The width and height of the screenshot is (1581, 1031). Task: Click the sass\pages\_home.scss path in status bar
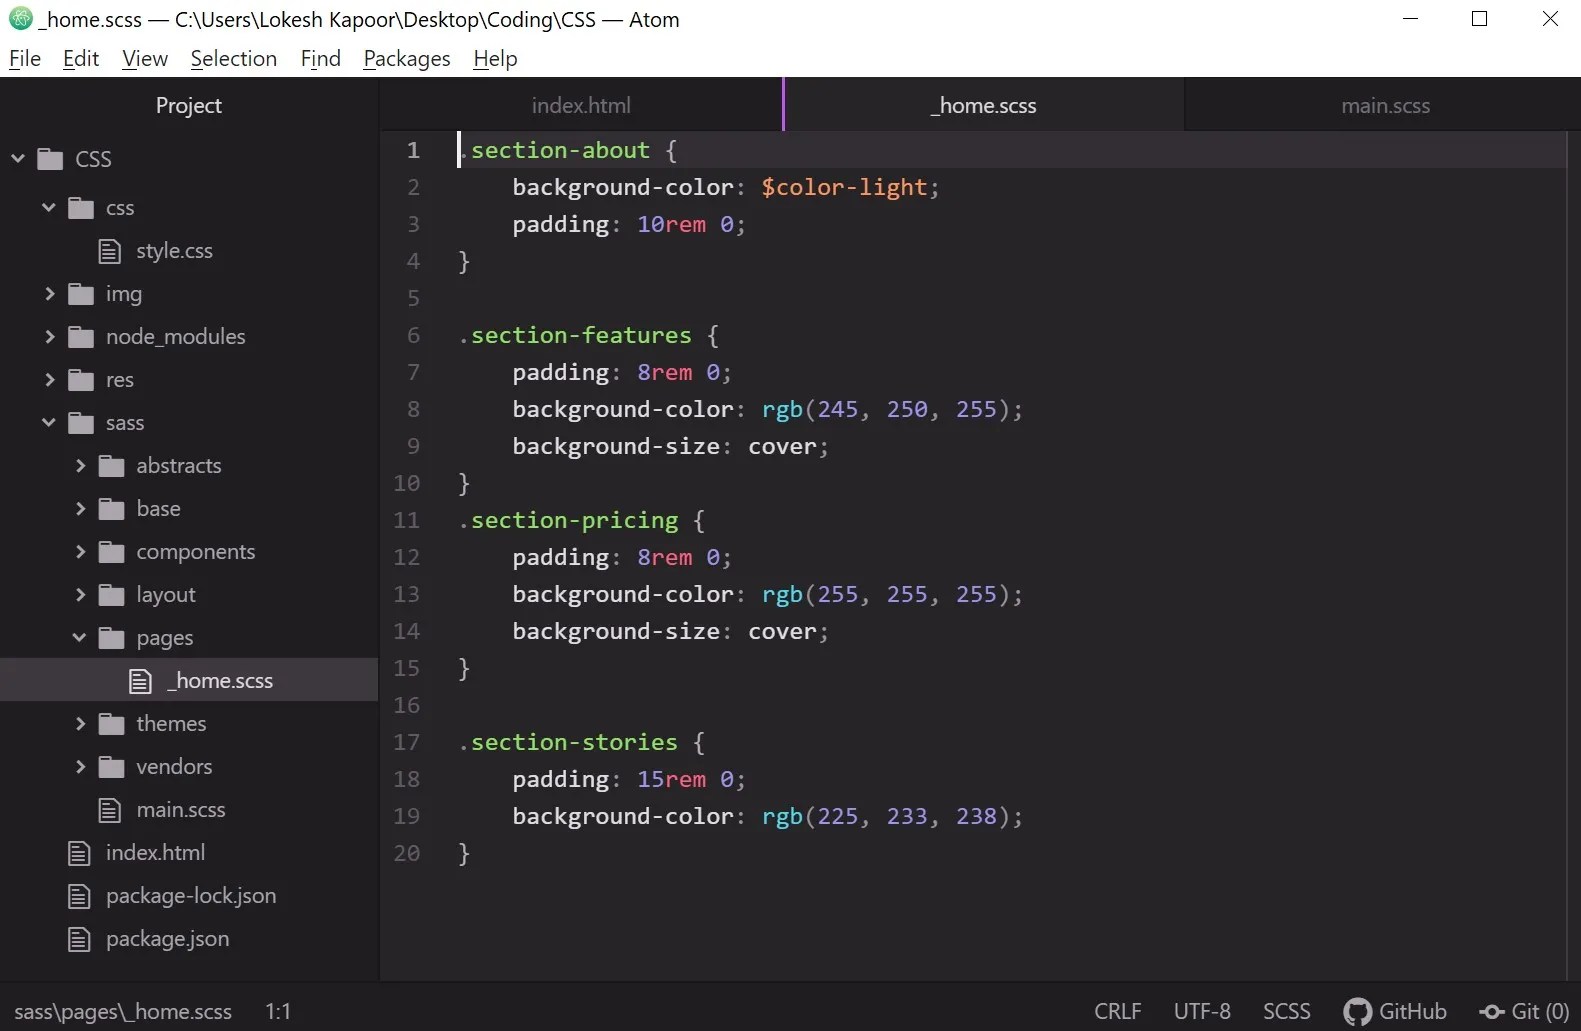click(123, 1012)
